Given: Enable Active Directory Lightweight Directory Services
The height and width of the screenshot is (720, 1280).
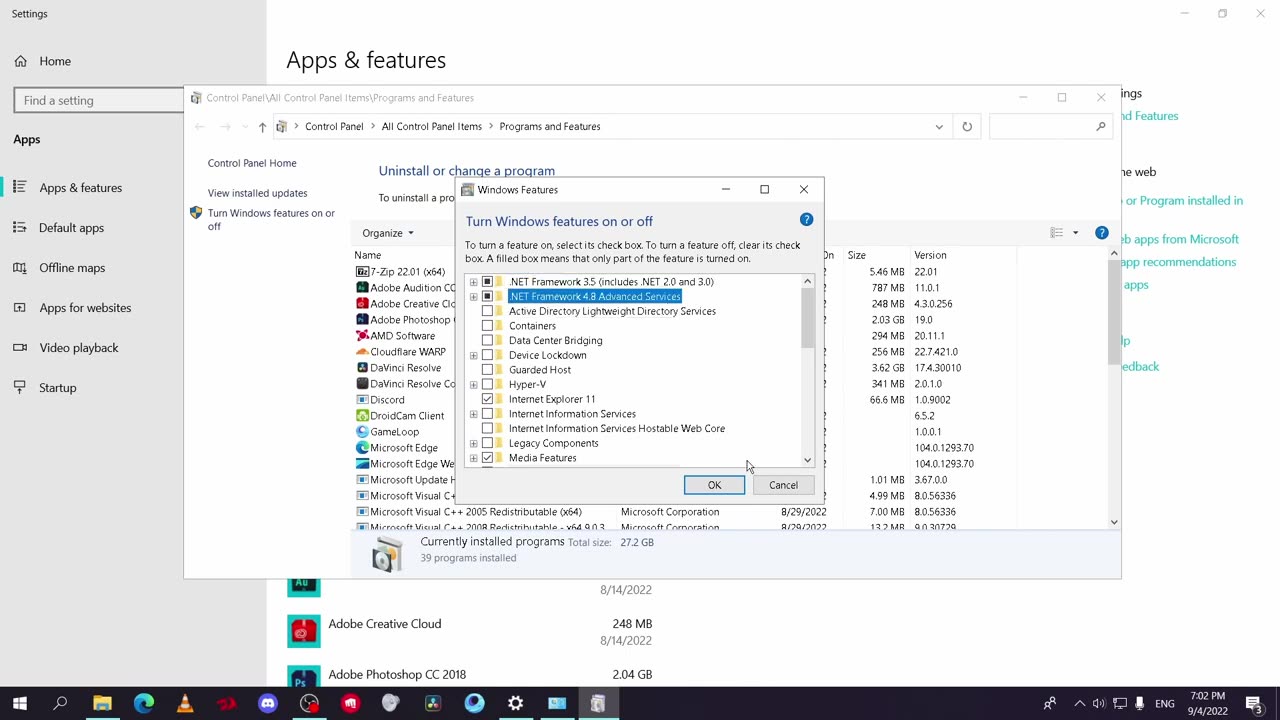Looking at the screenshot, I should (x=487, y=311).
